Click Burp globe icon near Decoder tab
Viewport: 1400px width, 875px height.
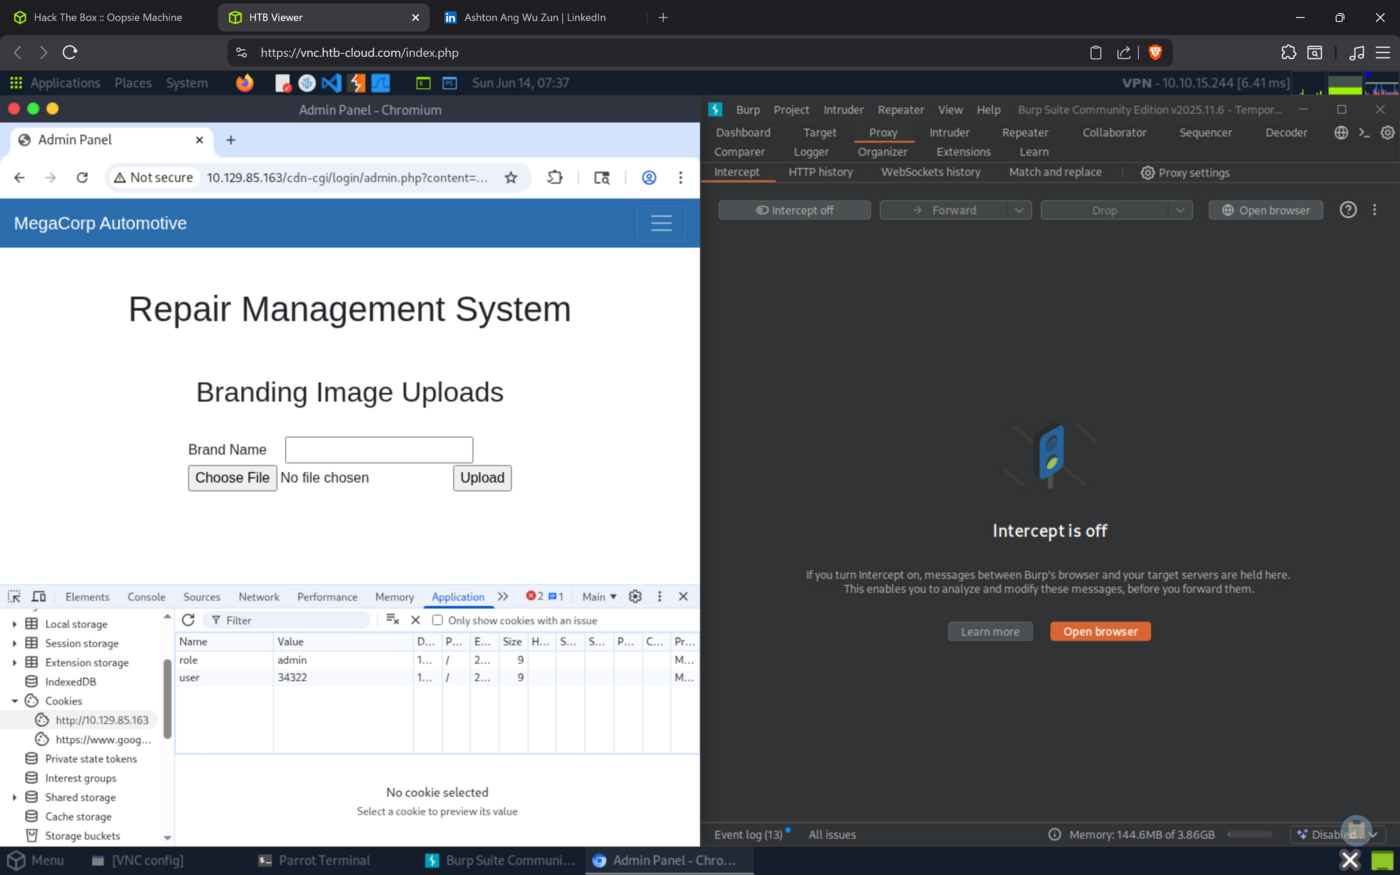[1341, 132]
